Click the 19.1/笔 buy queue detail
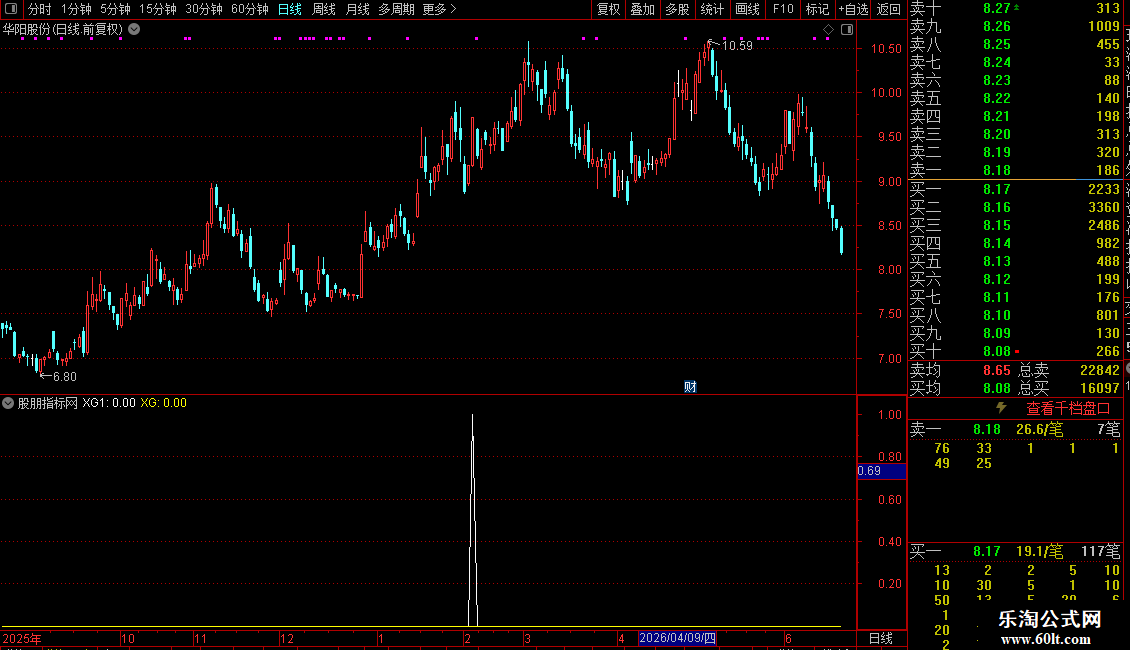The image size is (1130, 650). [x=1039, y=551]
